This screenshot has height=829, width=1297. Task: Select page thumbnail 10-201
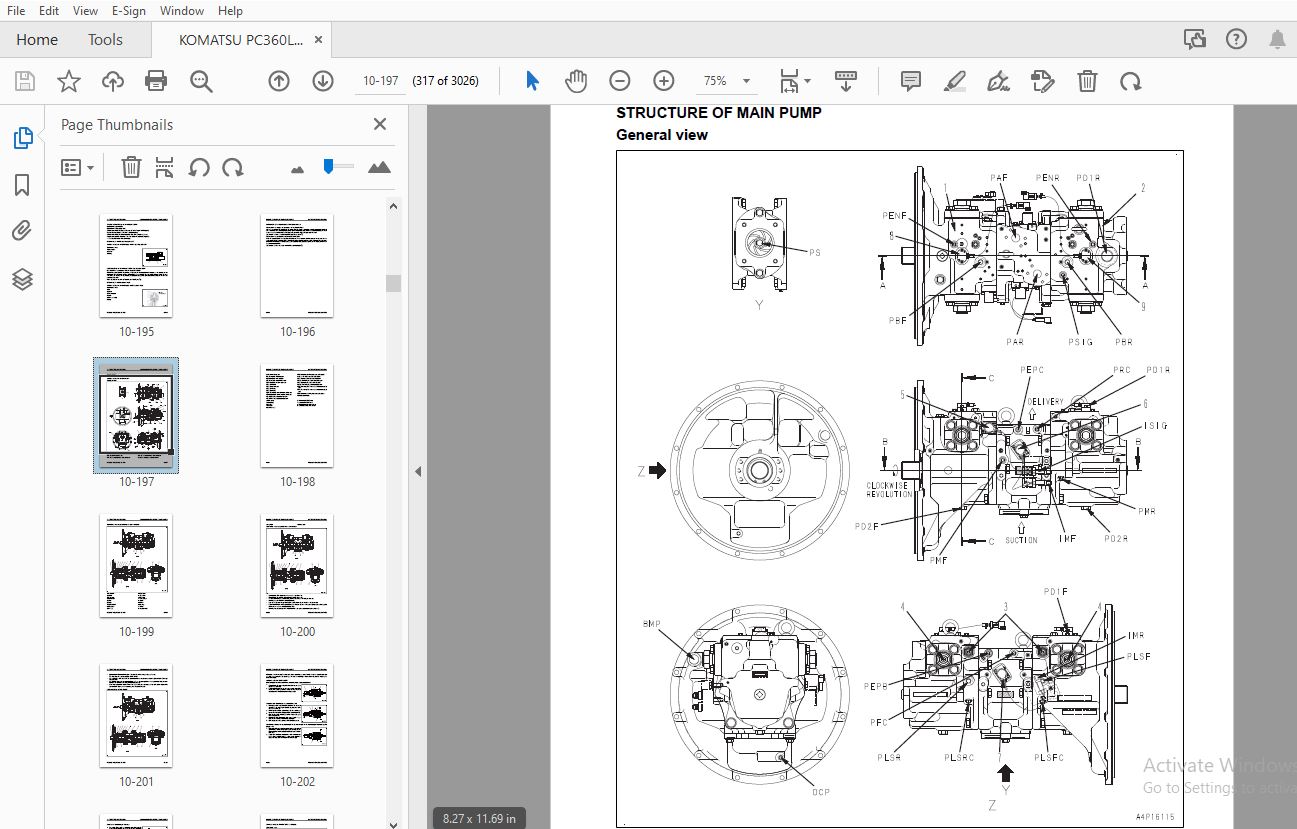coord(136,716)
